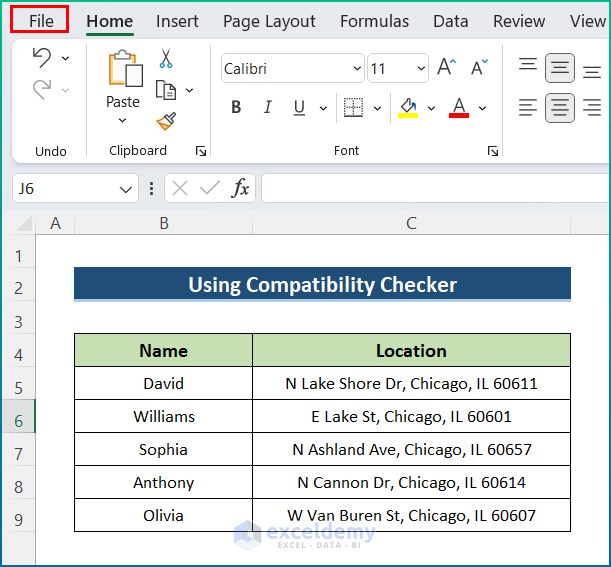Open the Review tab

[519, 21]
